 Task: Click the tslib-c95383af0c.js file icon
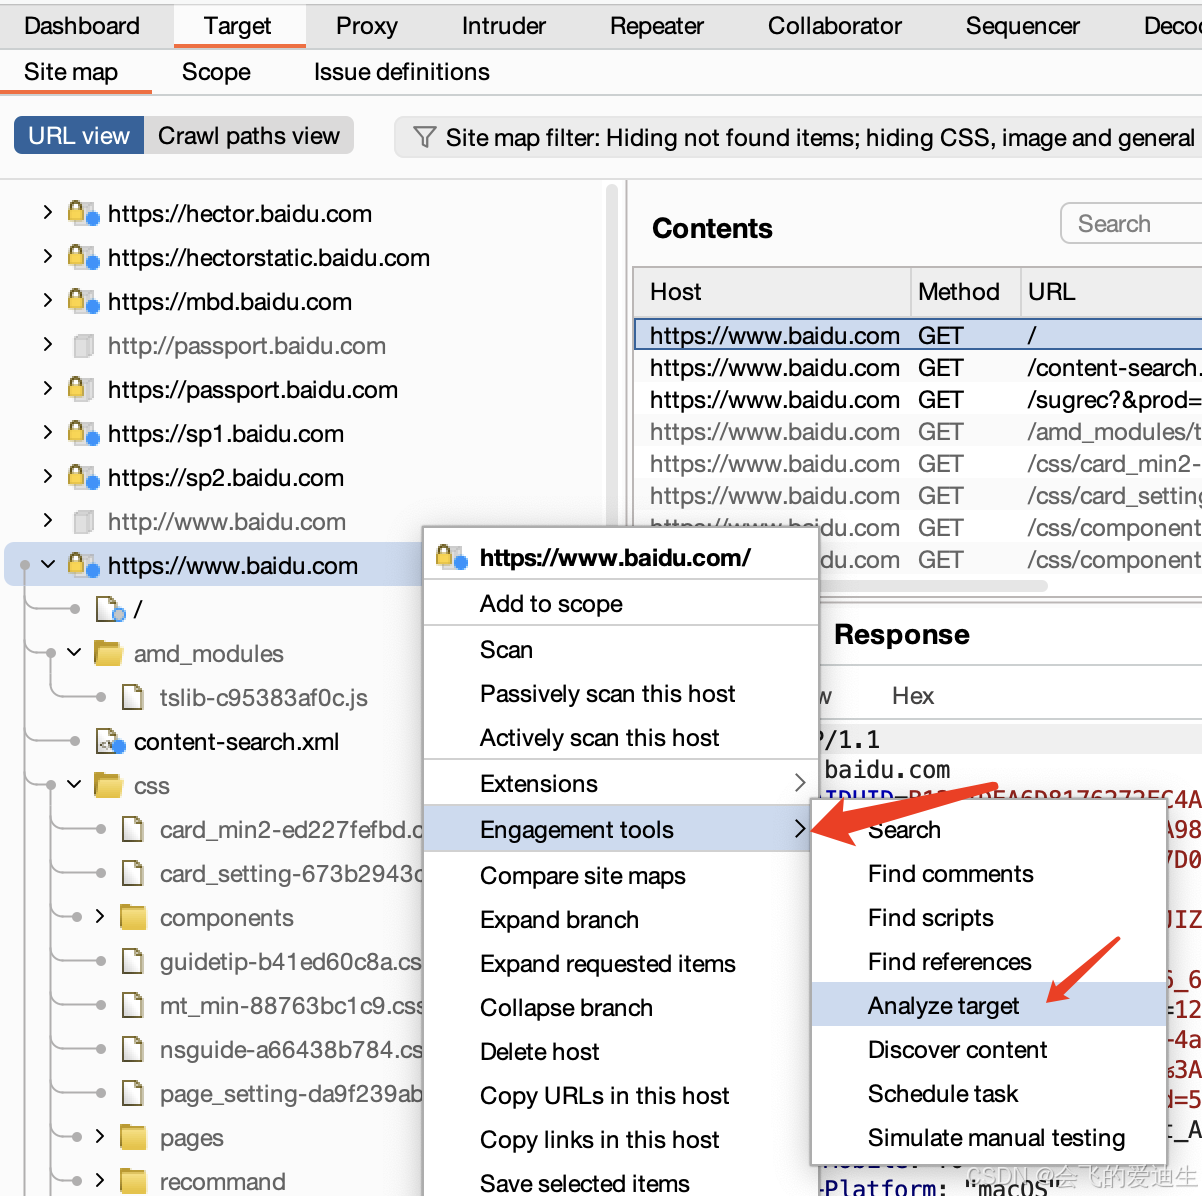pos(132,697)
